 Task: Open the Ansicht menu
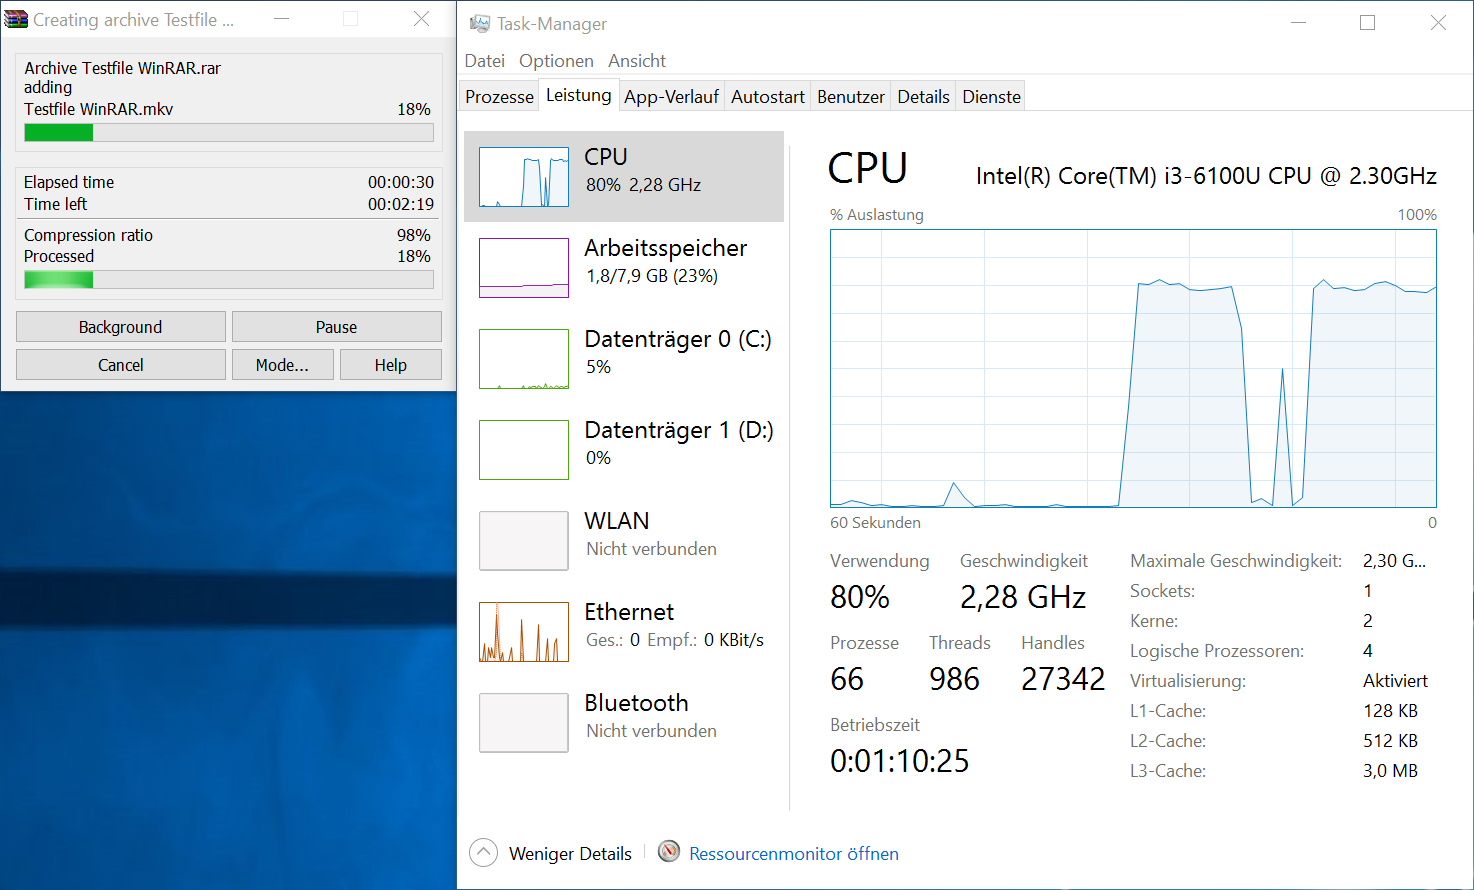637,61
